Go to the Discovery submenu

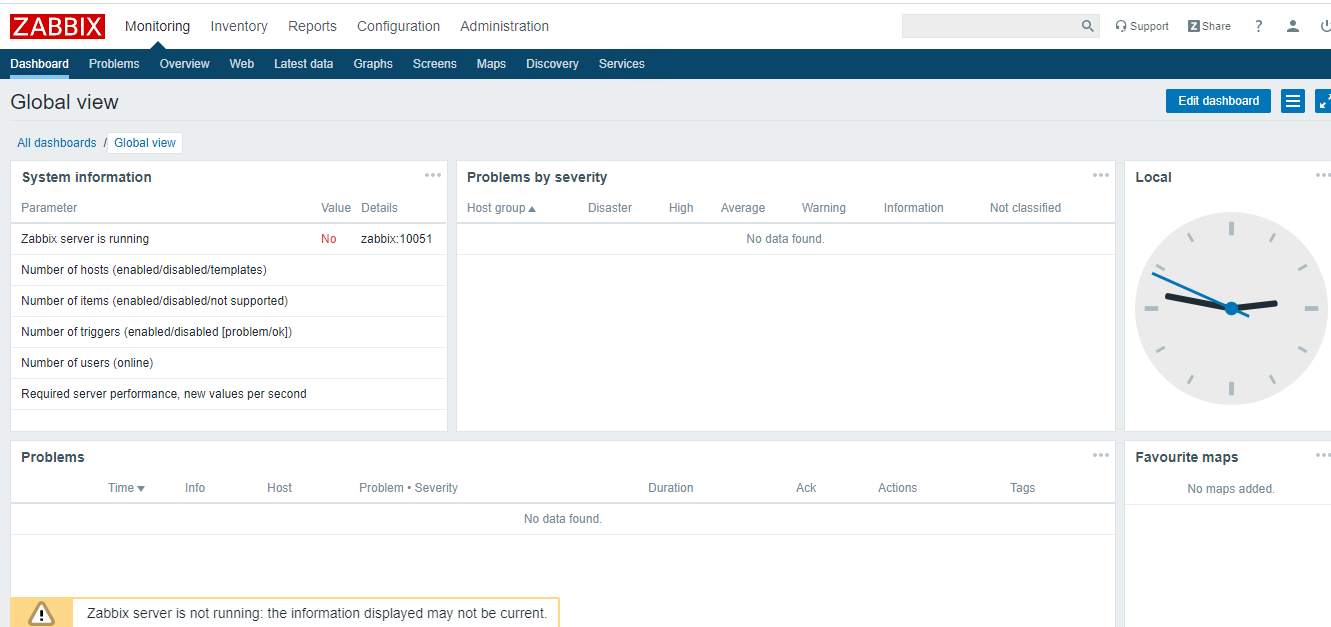coord(552,64)
